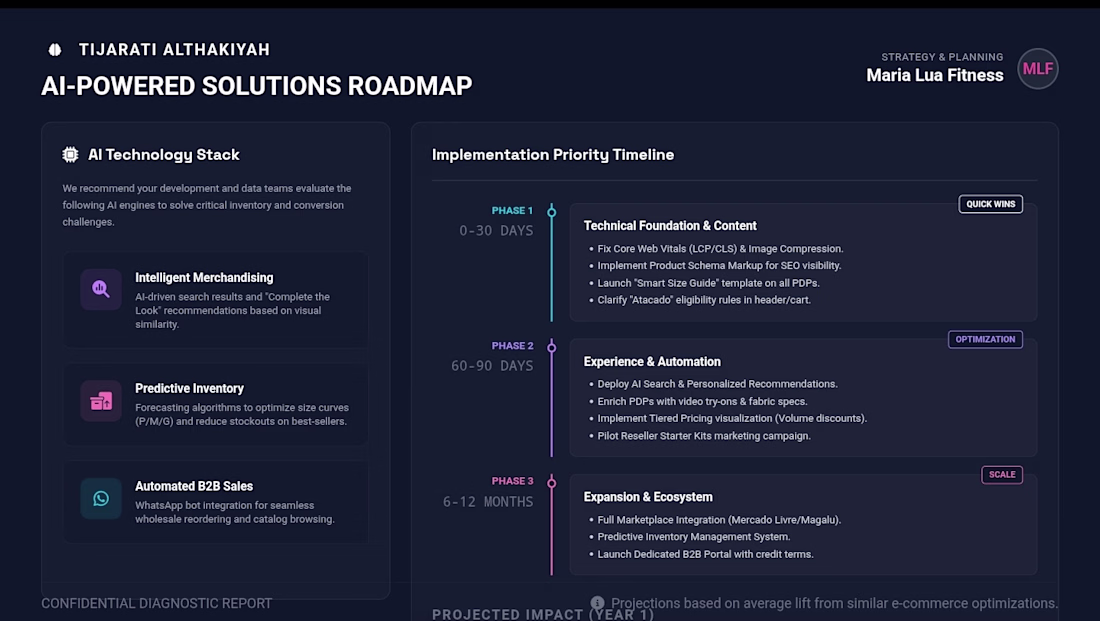Click the Automated B2B Sales WhatsApp icon
Image resolution: width=1100 pixels, height=621 pixels.
click(x=101, y=498)
